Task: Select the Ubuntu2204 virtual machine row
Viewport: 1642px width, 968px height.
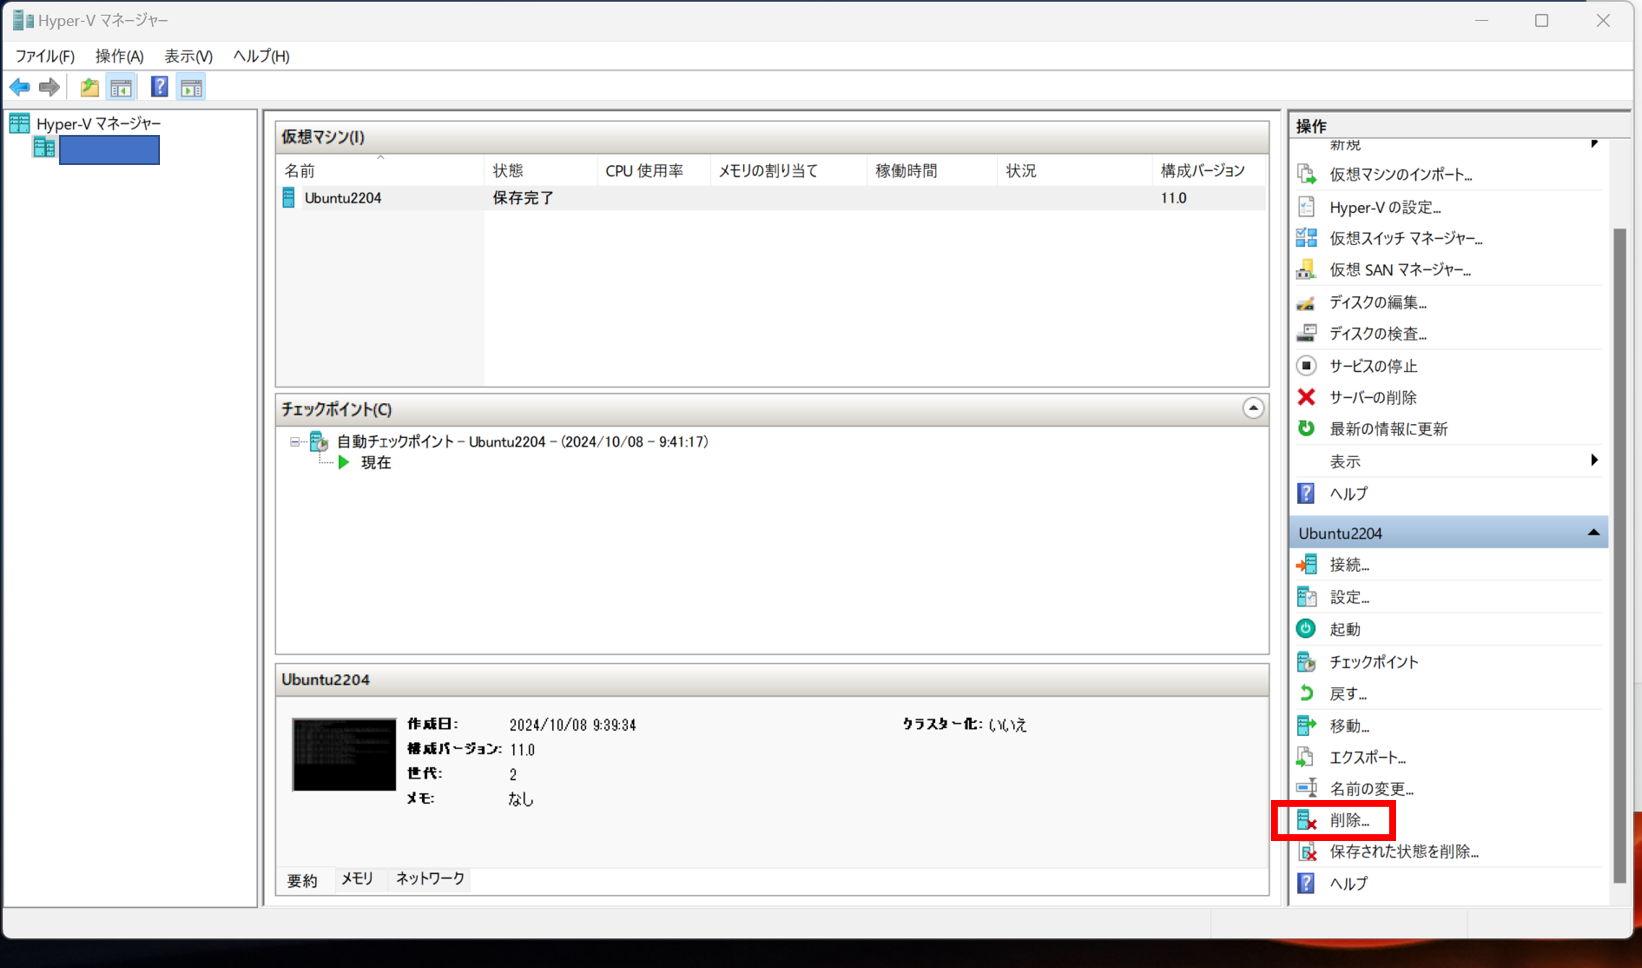Action: pyautogui.click(x=772, y=198)
